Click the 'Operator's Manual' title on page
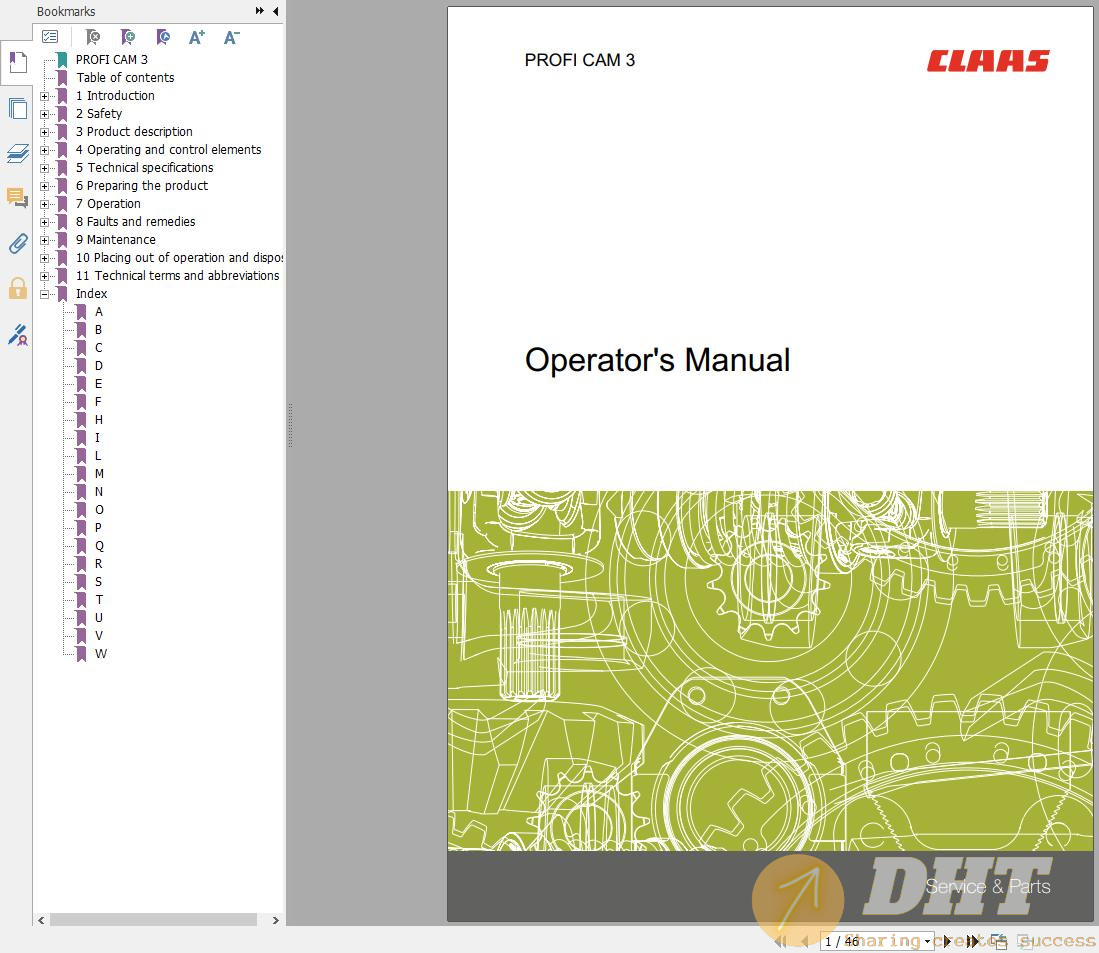This screenshot has width=1099, height=953. (657, 360)
